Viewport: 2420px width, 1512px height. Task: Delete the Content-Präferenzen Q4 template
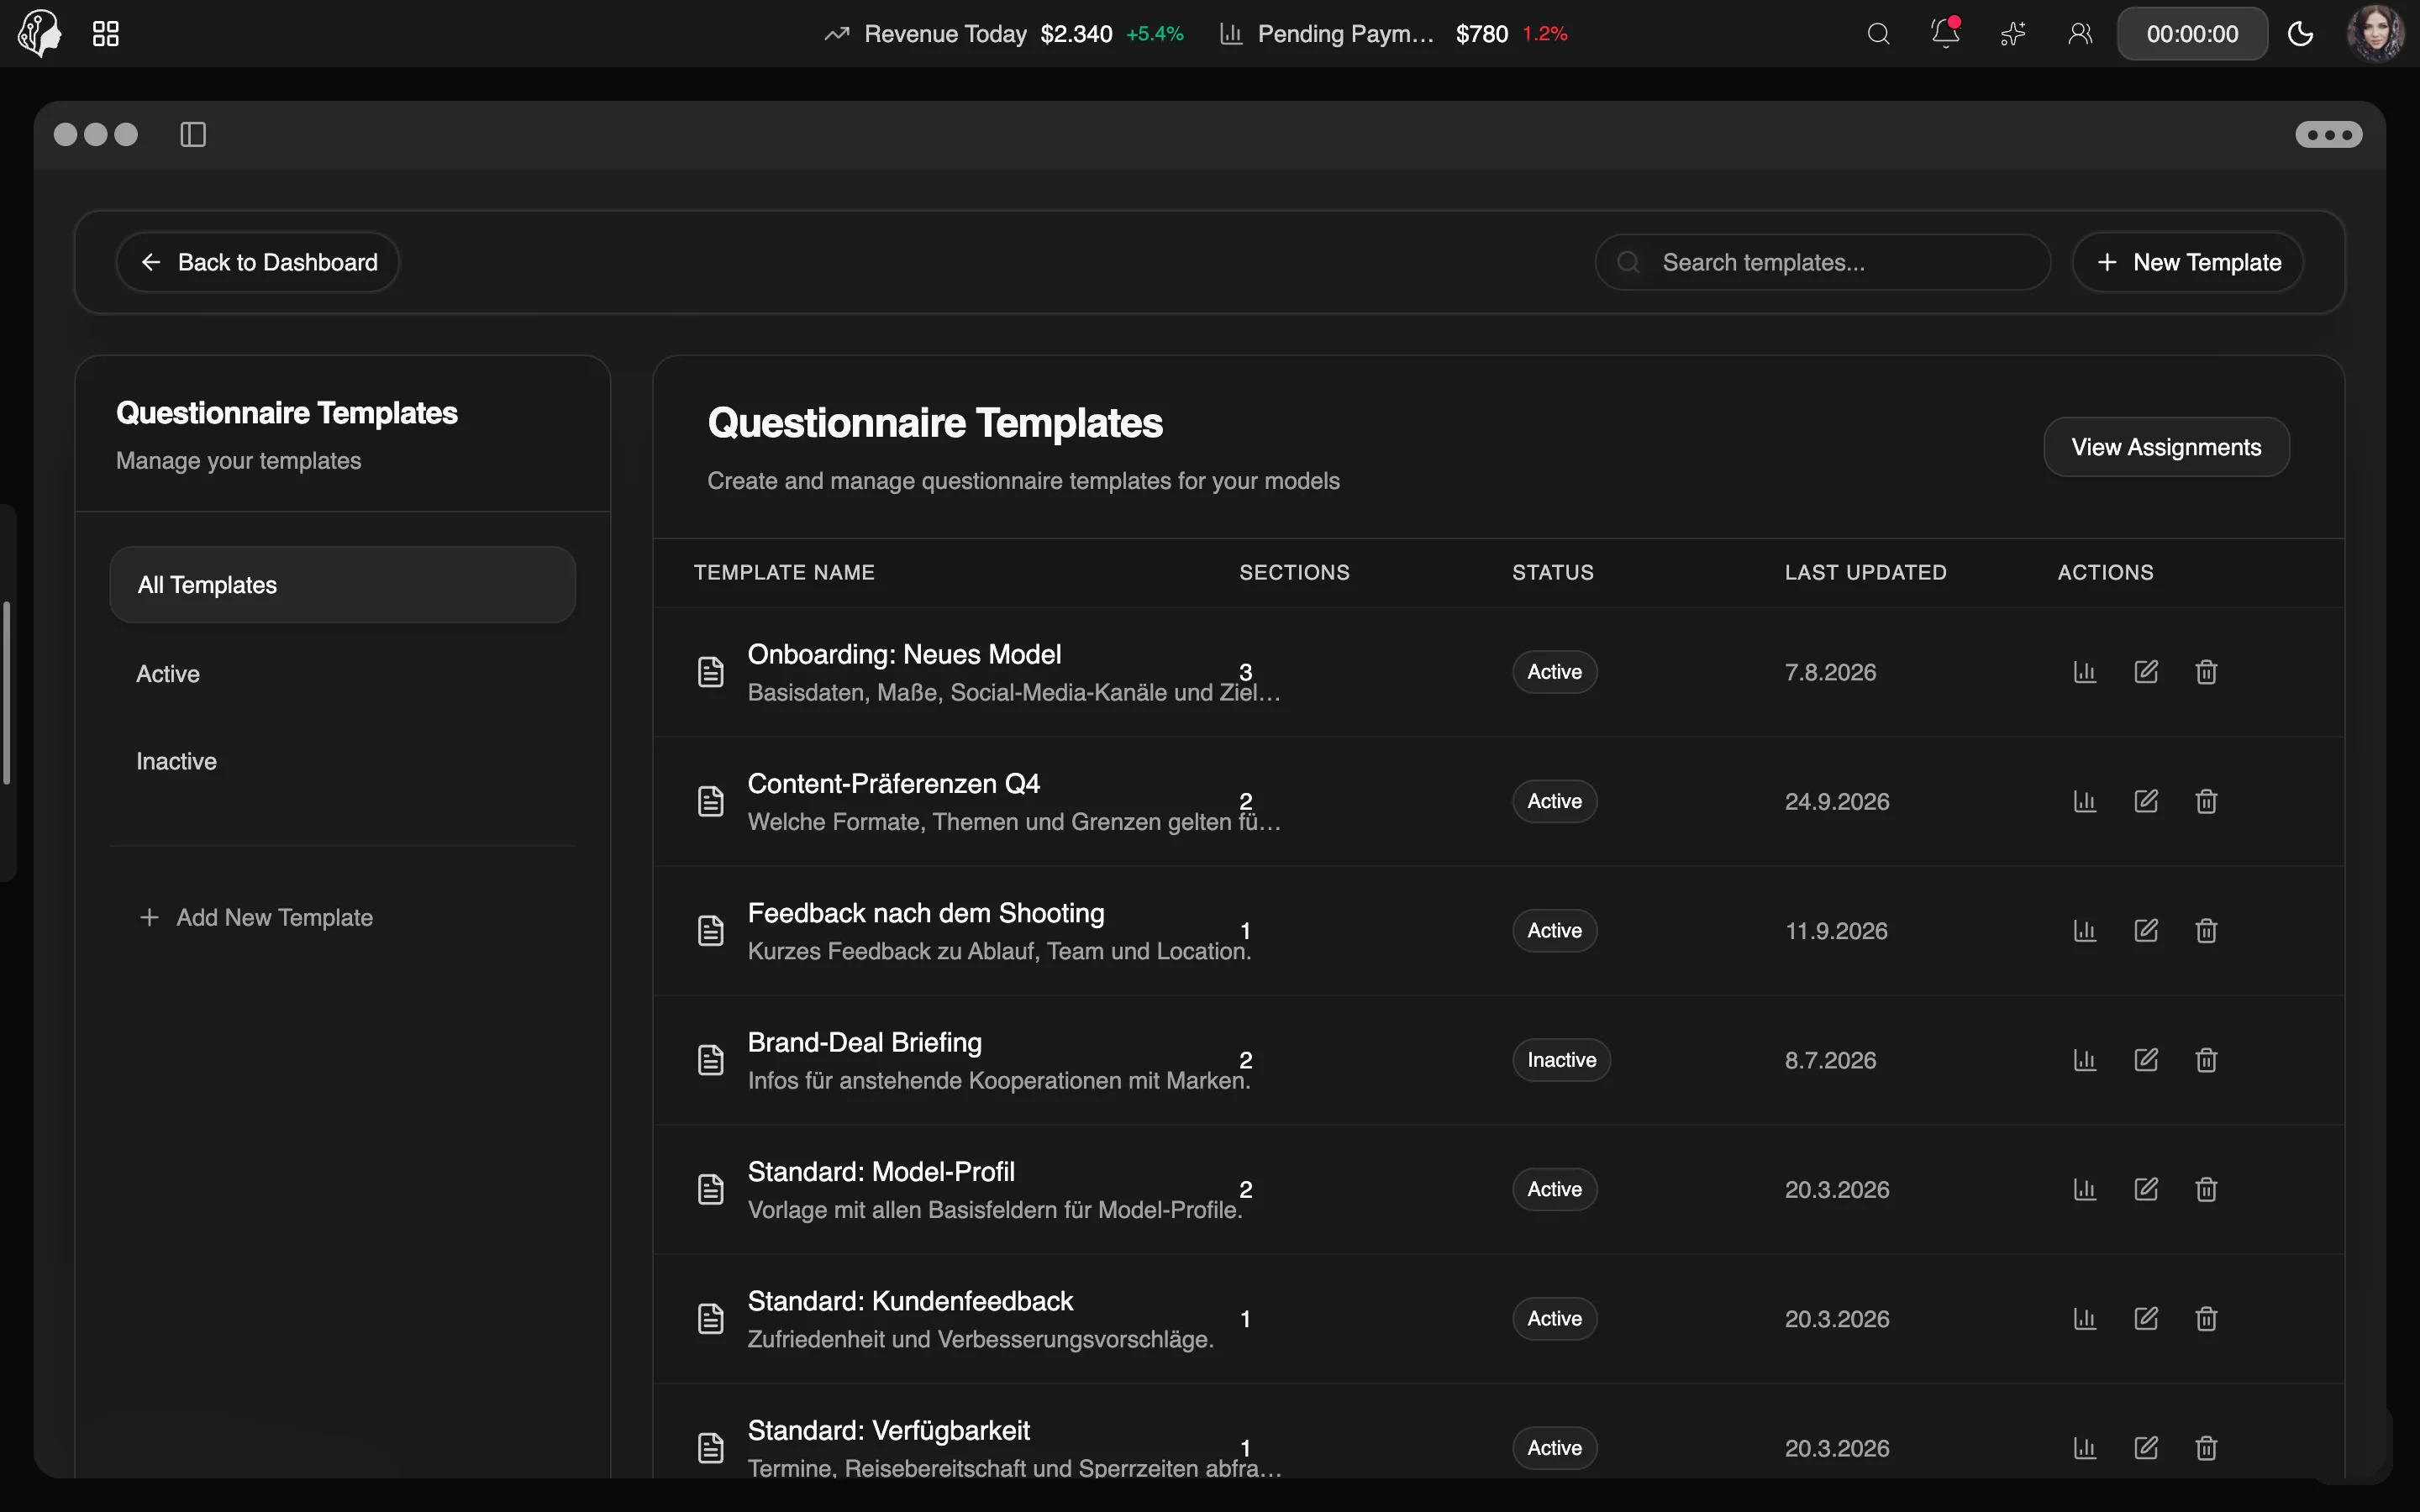[x=2207, y=801]
